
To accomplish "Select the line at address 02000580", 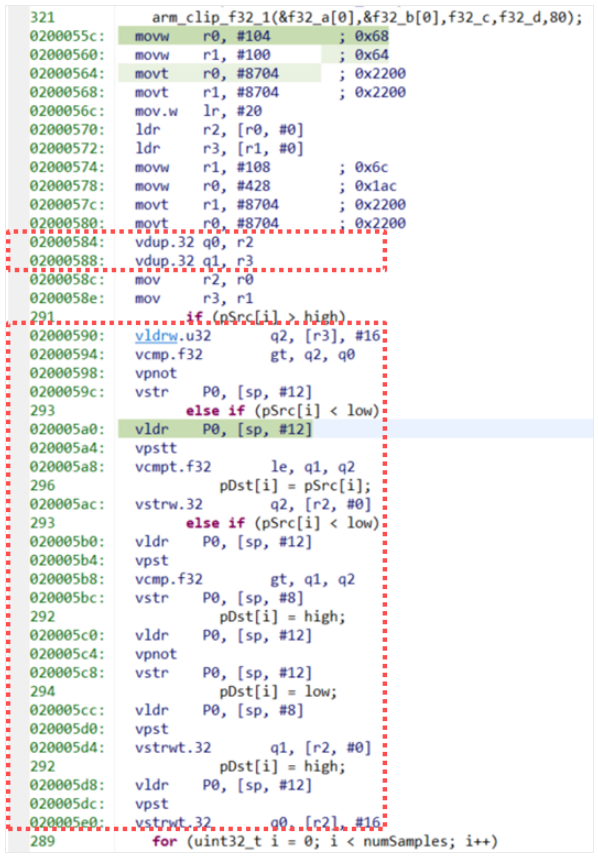I will click(x=270, y=223).
